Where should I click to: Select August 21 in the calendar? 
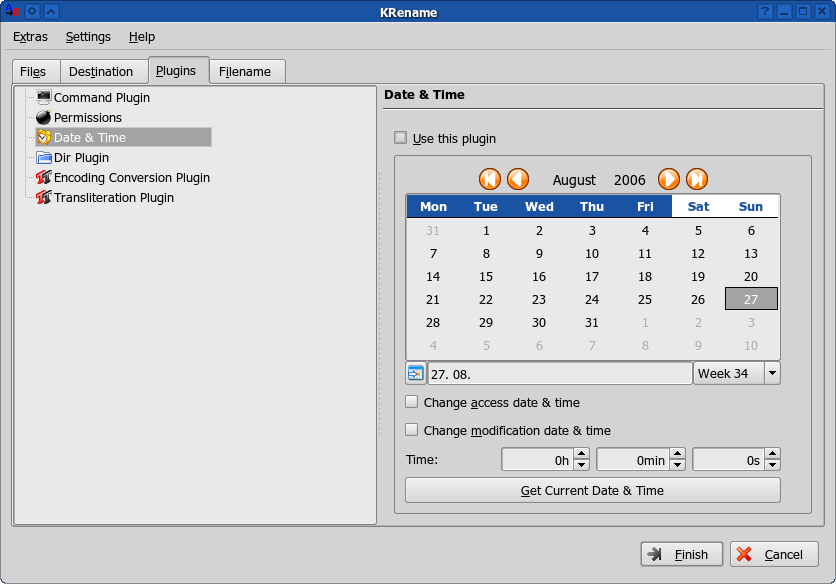click(x=433, y=299)
